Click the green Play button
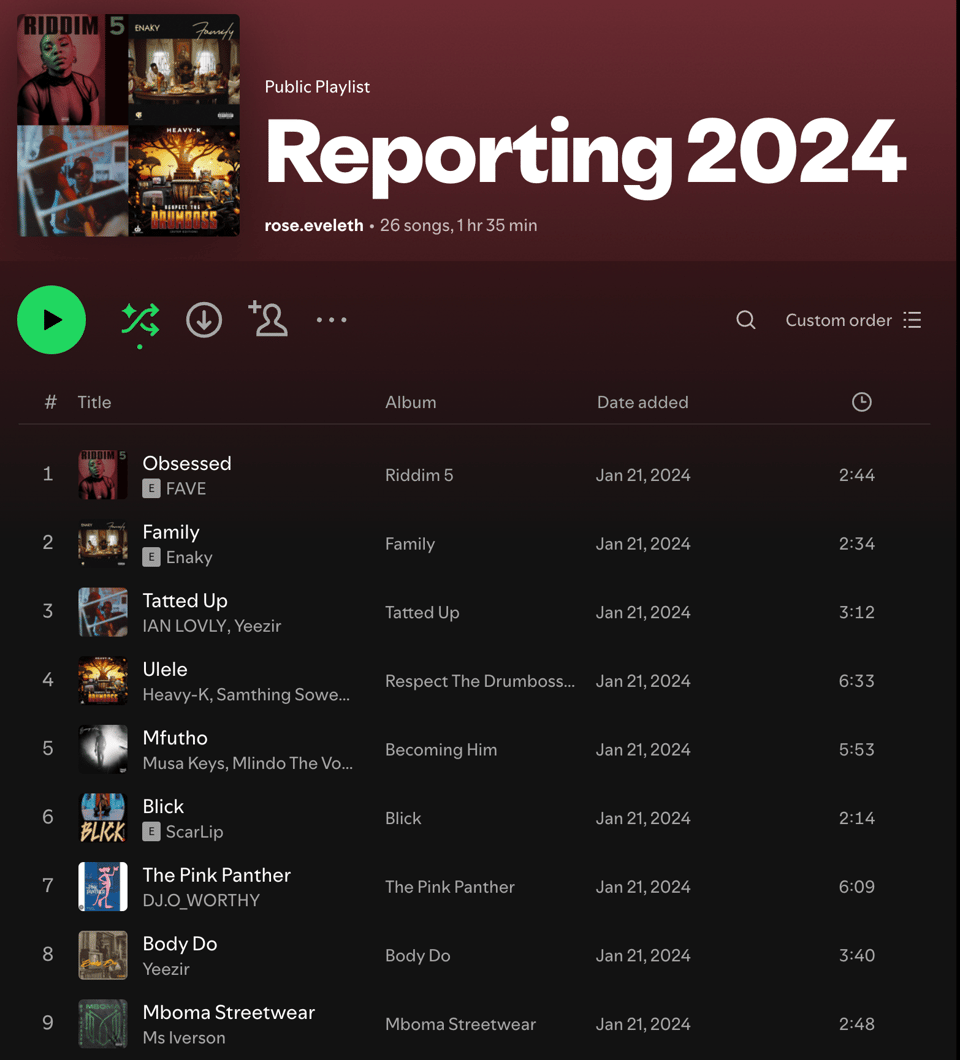 [x=51, y=320]
